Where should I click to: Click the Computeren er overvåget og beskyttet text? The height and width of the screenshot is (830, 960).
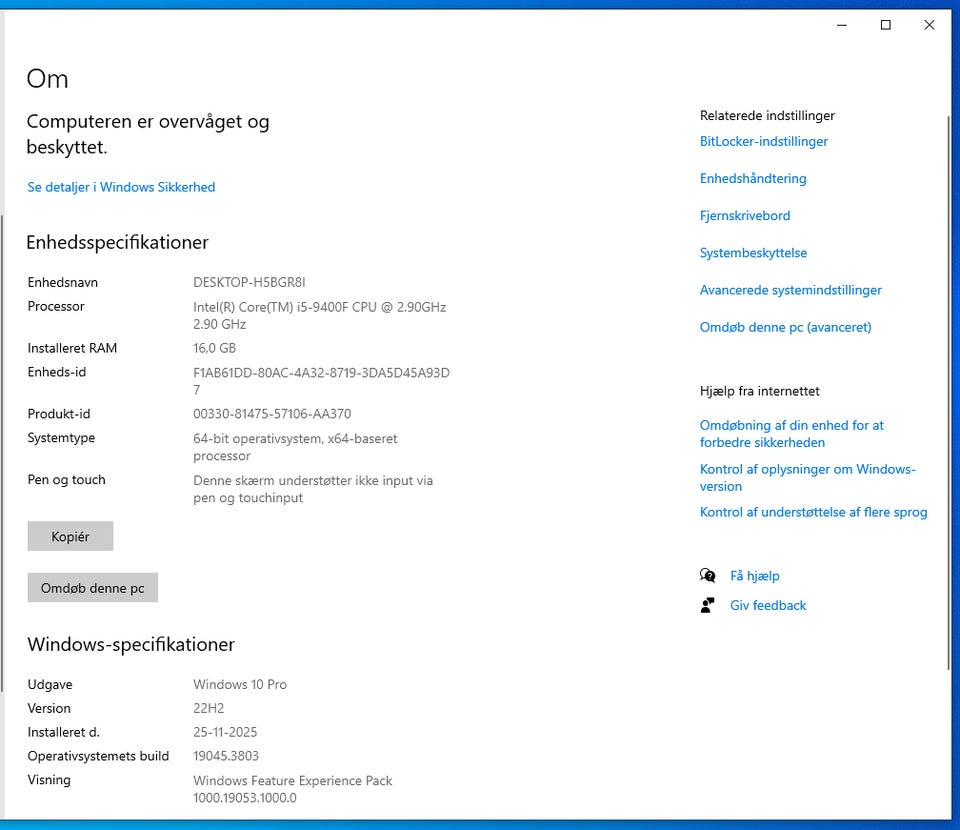click(148, 134)
